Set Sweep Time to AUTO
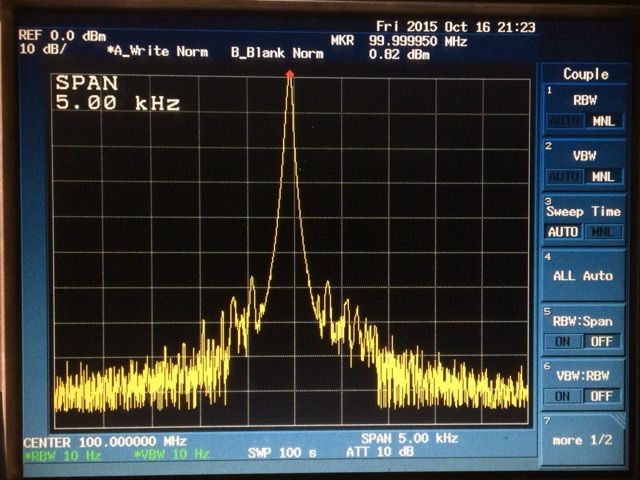Image resolution: width=640 pixels, height=480 pixels. pyautogui.click(x=563, y=232)
